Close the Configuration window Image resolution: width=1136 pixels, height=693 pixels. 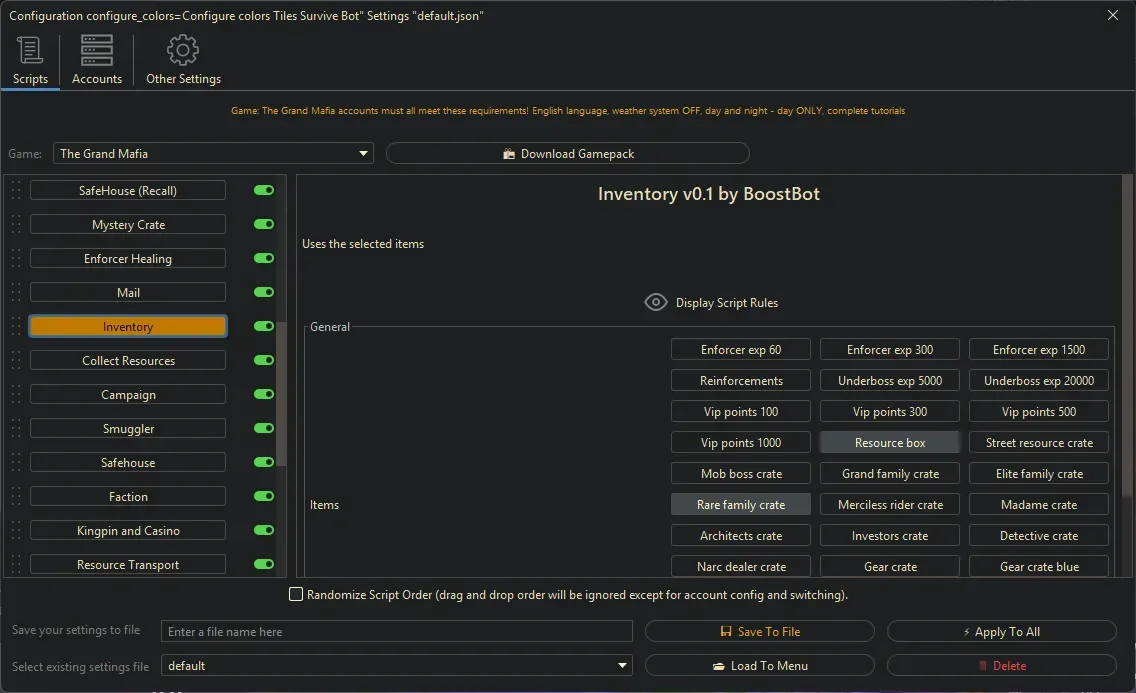pos(1113,15)
